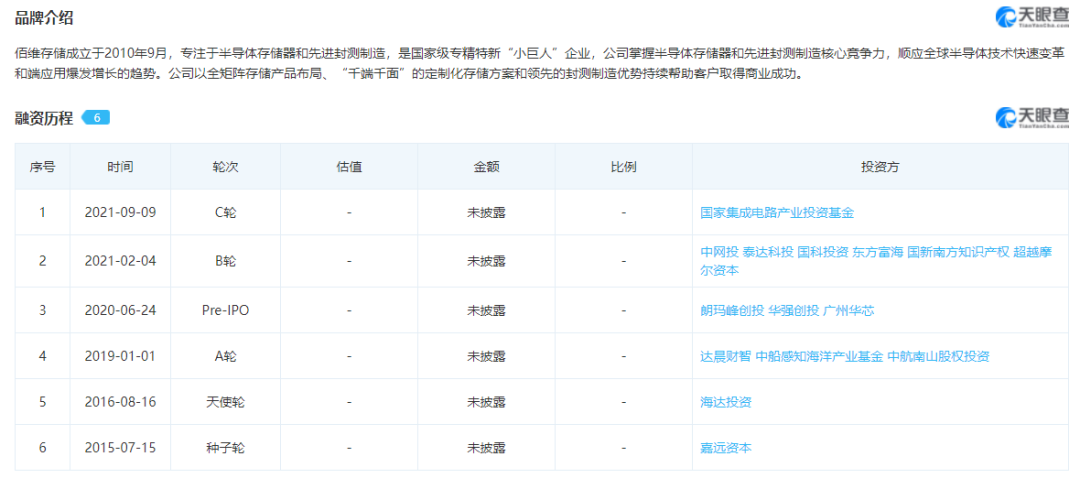The image size is (1080, 478).
Task: Open investor 中网投 link
Action: coord(719,251)
